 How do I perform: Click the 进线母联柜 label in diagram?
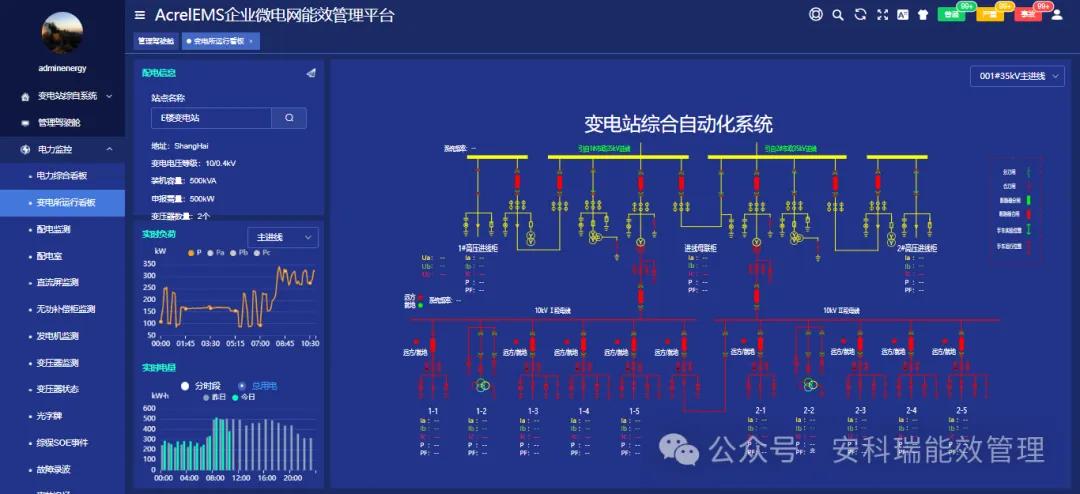(702, 247)
